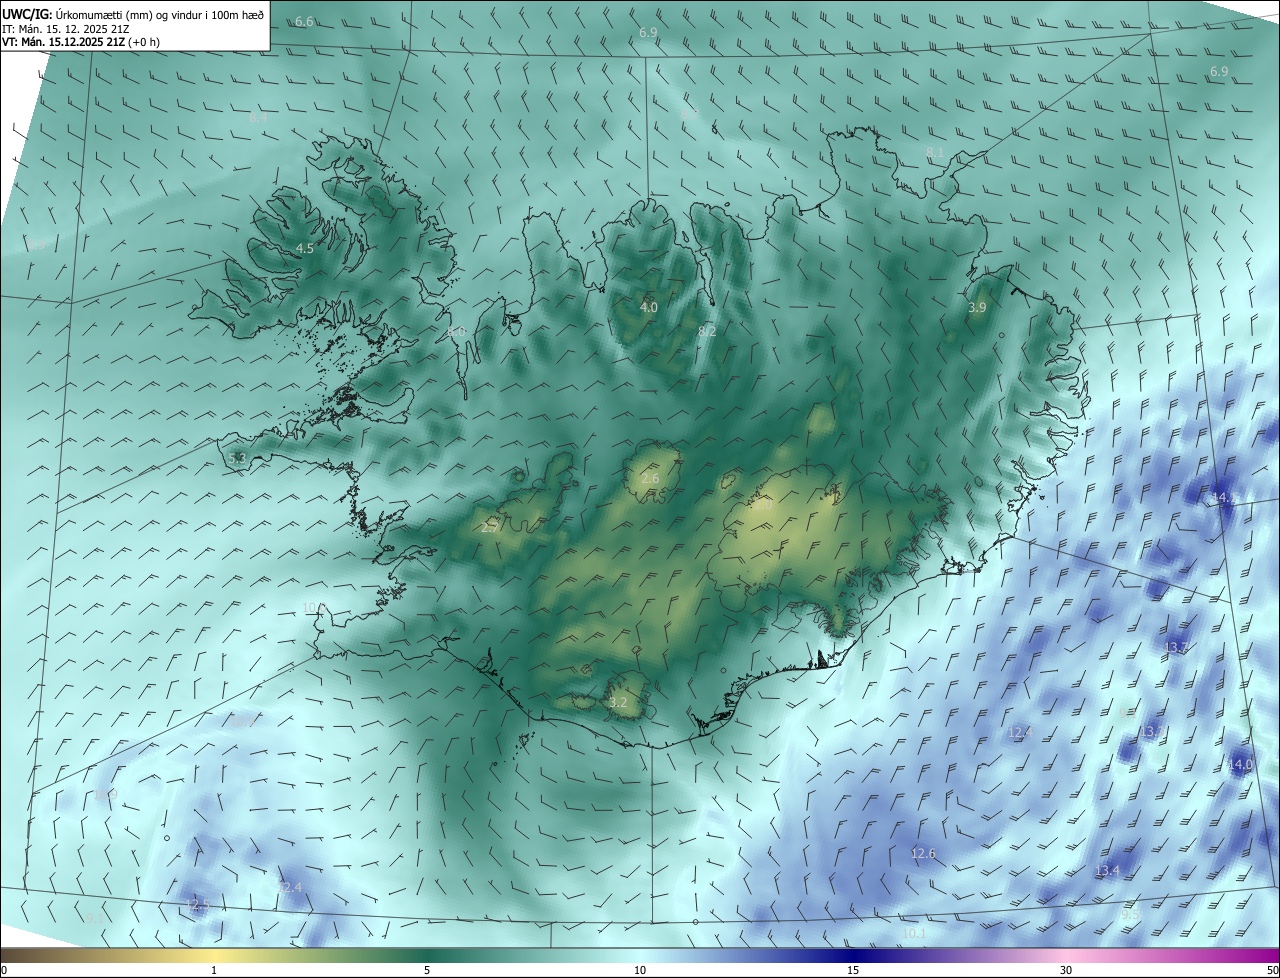Click the 'VT: Mán. 15.12.2025 21Z (+0 h)' line

point(81,42)
